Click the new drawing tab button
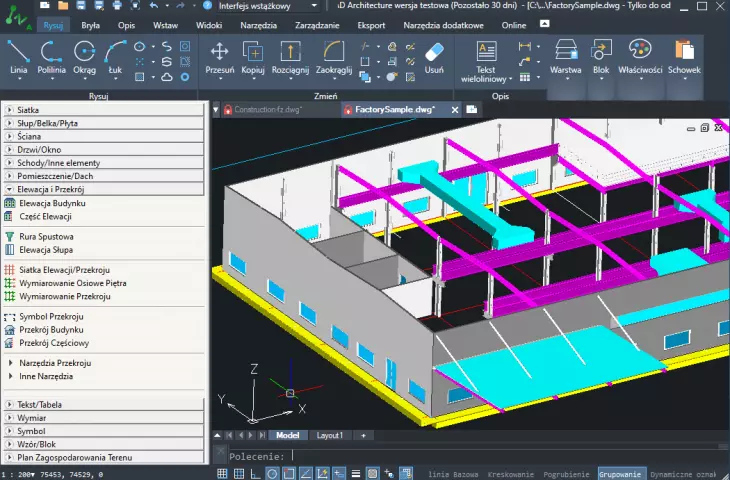Viewport: 730px width, 480px height. pos(472,109)
